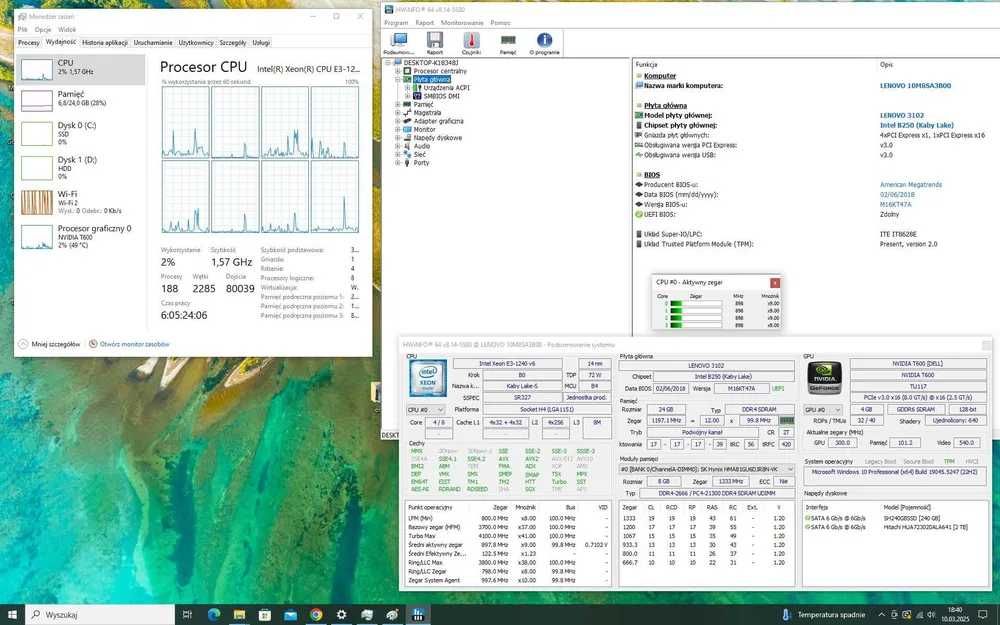Viewport: 1000px width, 625px height.
Task: Click the Intel Xeon logo in summary window
Action: [427, 378]
